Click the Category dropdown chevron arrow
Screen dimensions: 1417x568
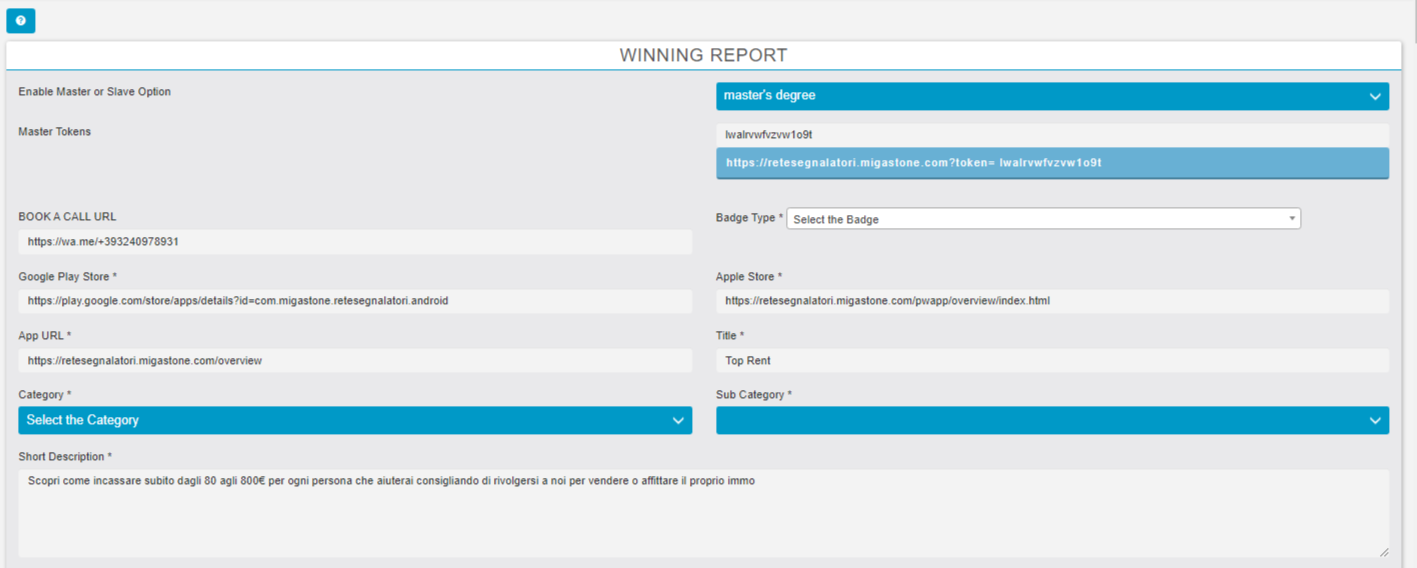[678, 421]
